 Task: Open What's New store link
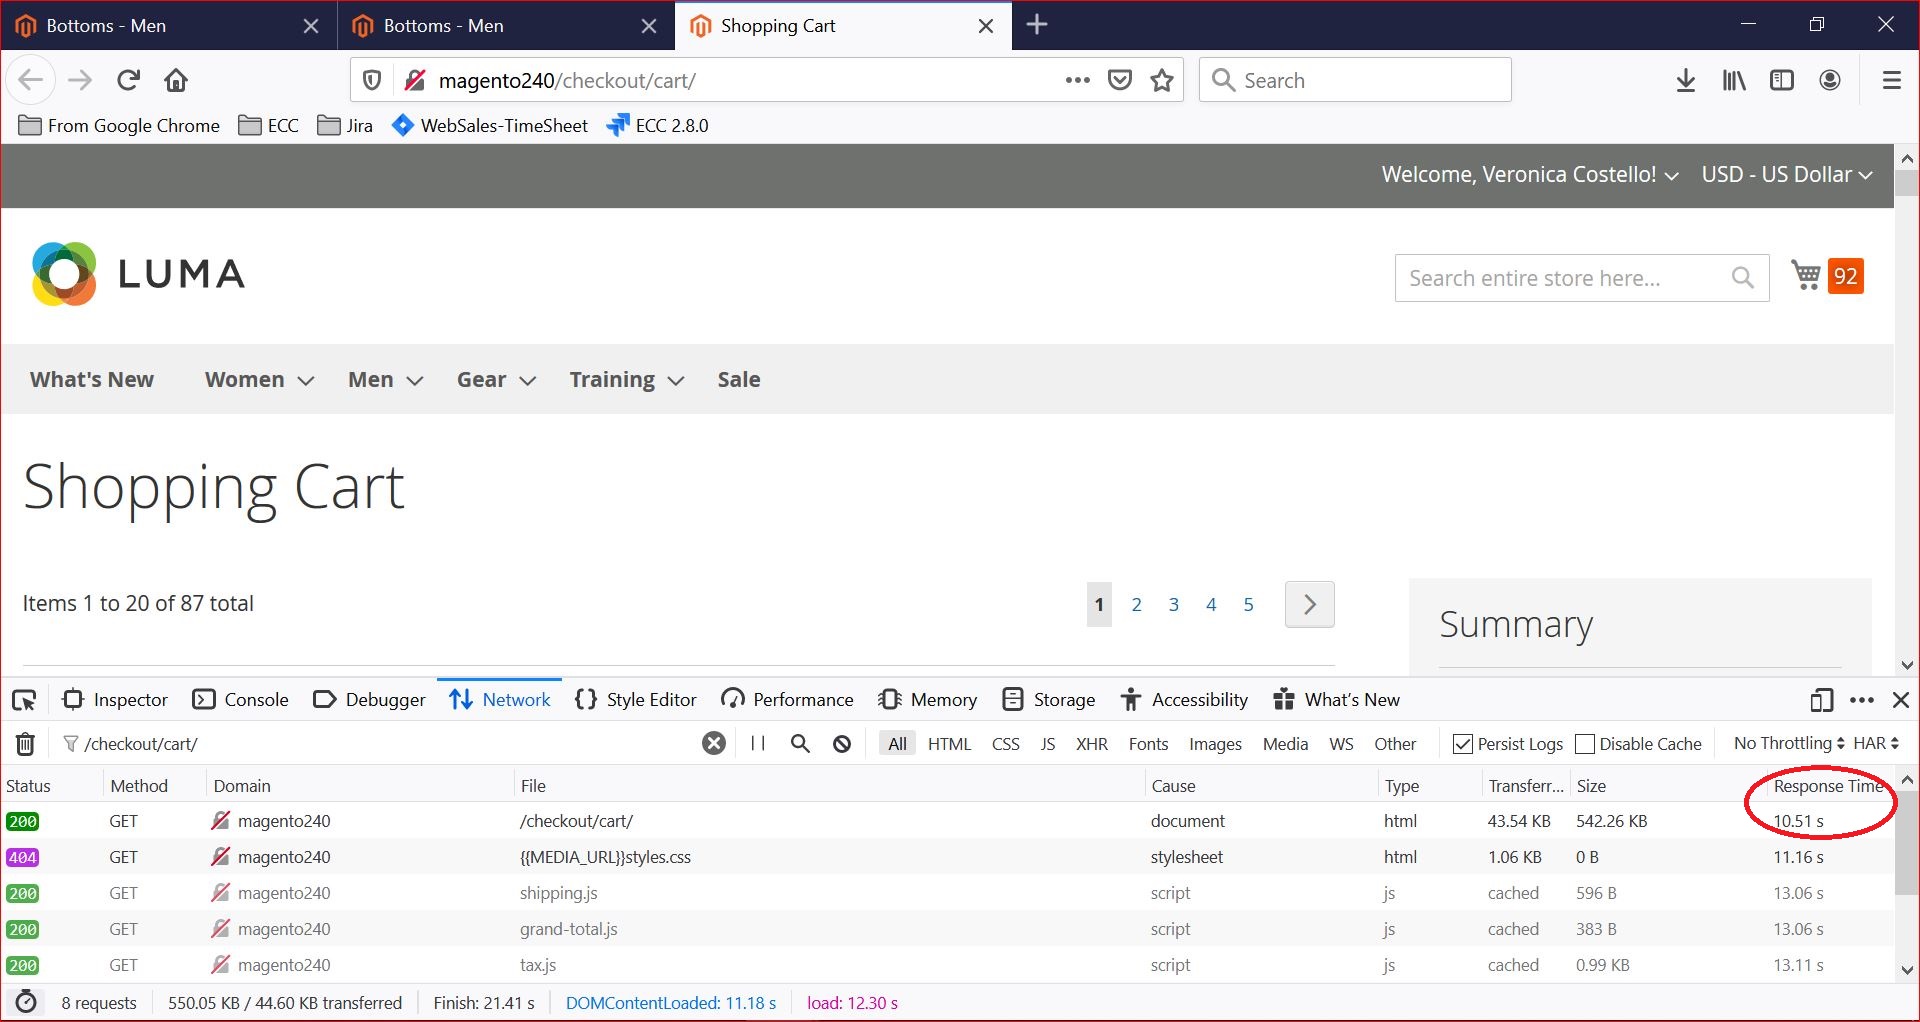(92, 380)
